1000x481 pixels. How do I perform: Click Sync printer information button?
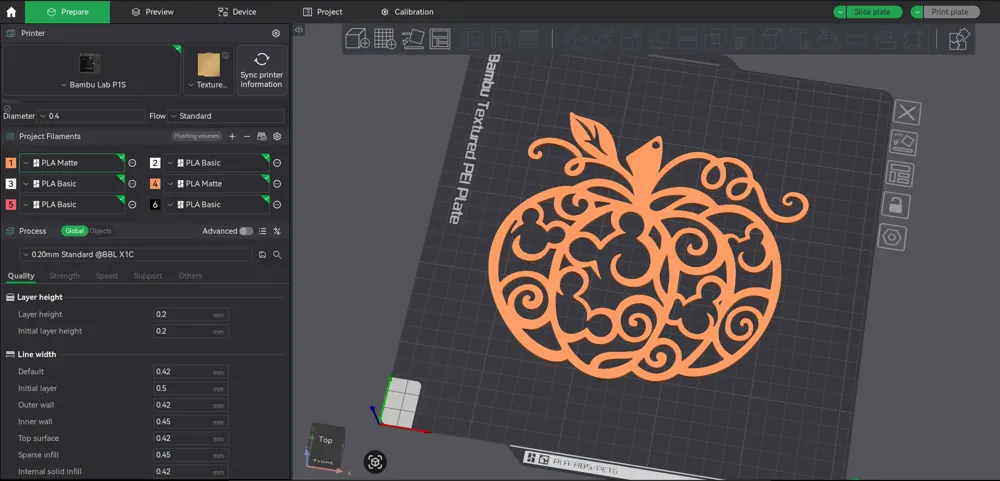261,70
